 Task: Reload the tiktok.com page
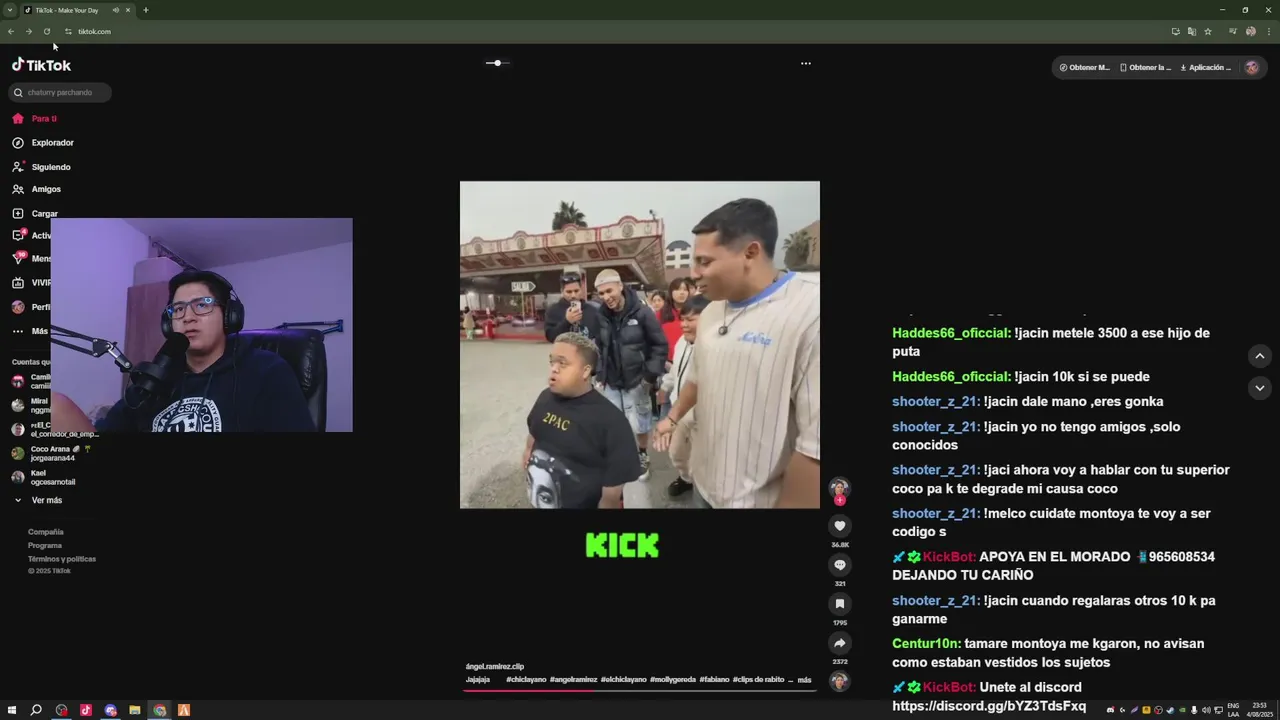[x=47, y=31]
